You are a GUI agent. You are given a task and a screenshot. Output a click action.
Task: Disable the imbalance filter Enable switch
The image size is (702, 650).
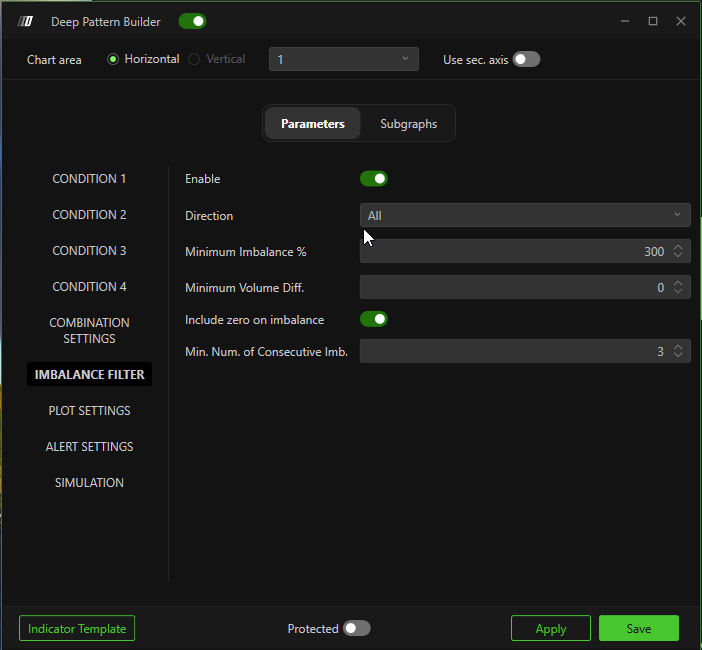point(374,179)
